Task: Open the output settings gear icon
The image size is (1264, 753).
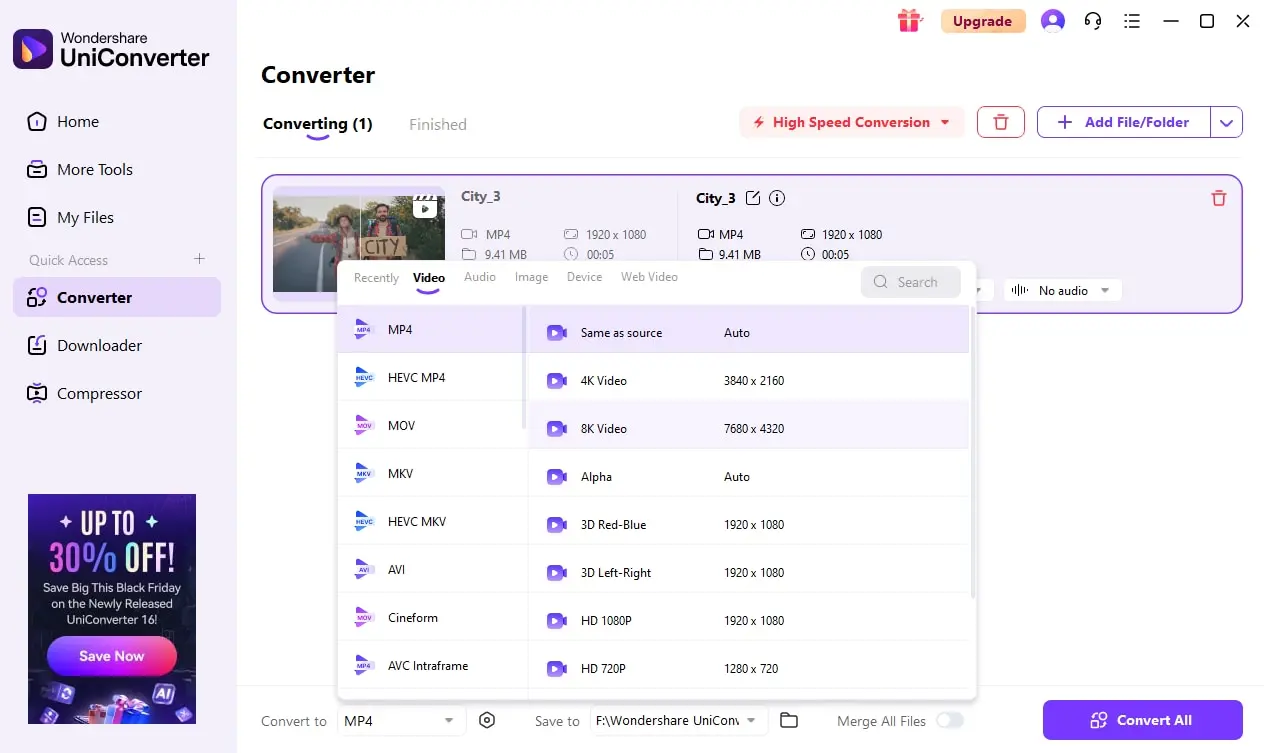Action: click(487, 720)
